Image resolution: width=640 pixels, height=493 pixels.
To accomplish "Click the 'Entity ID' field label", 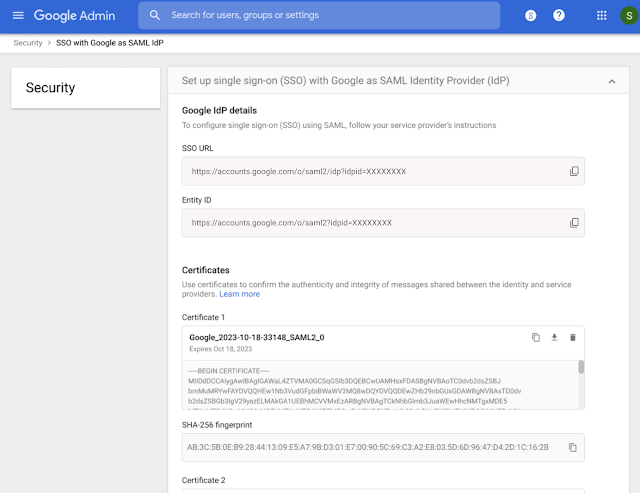I will coord(196,200).
